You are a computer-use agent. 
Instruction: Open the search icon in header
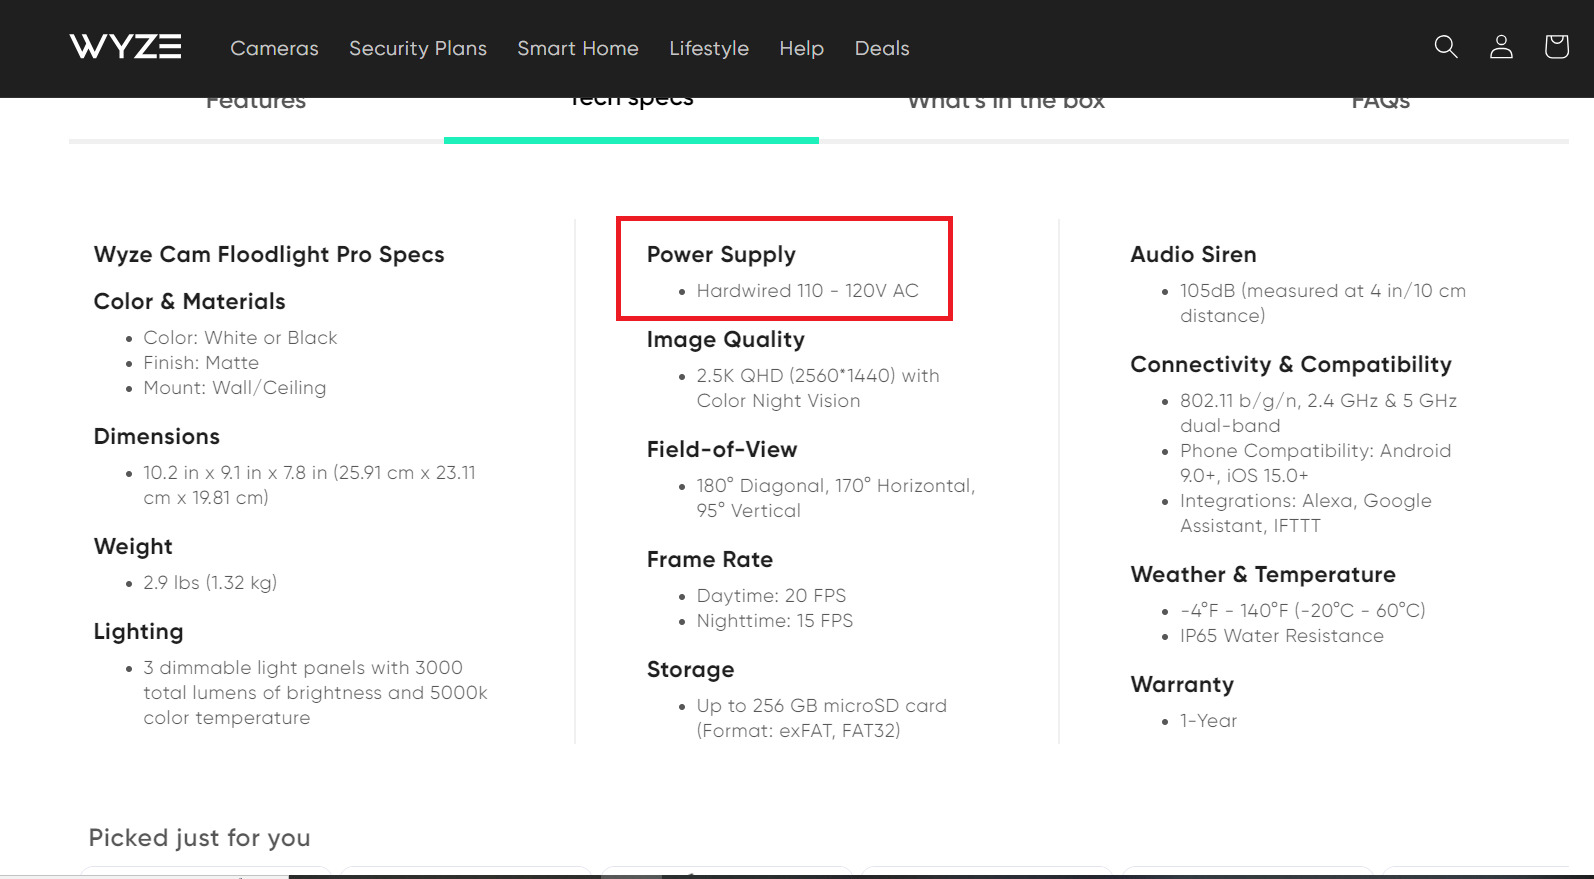click(1446, 47)
